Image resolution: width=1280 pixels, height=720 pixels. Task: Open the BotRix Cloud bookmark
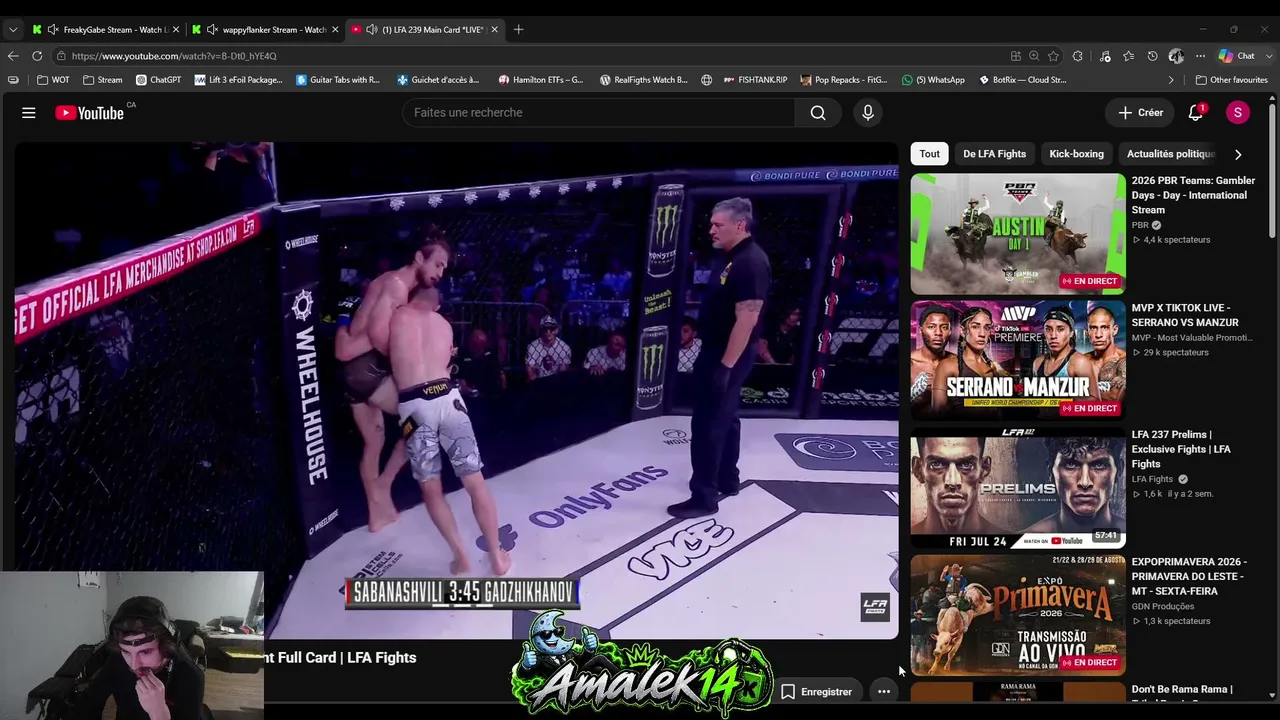point(1022,80)
